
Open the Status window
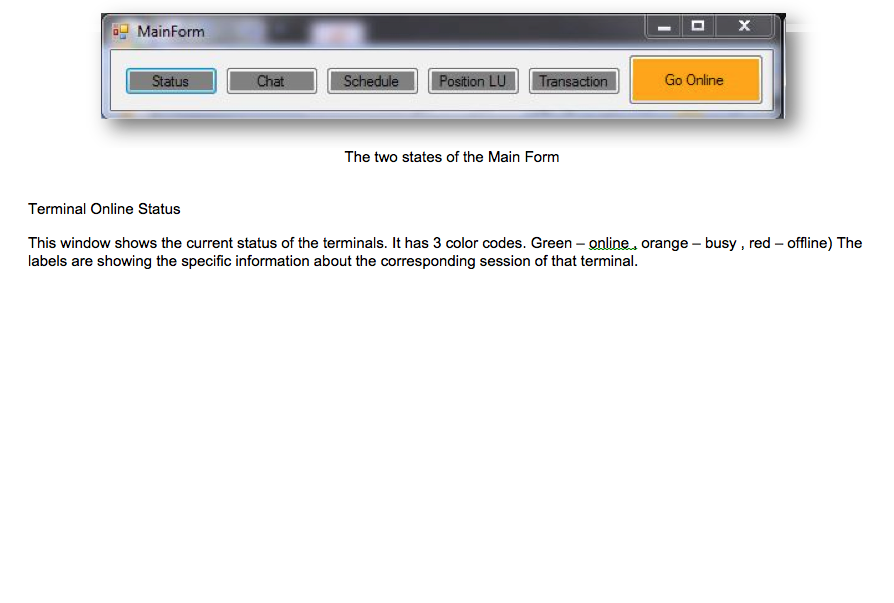pos(171,81)
